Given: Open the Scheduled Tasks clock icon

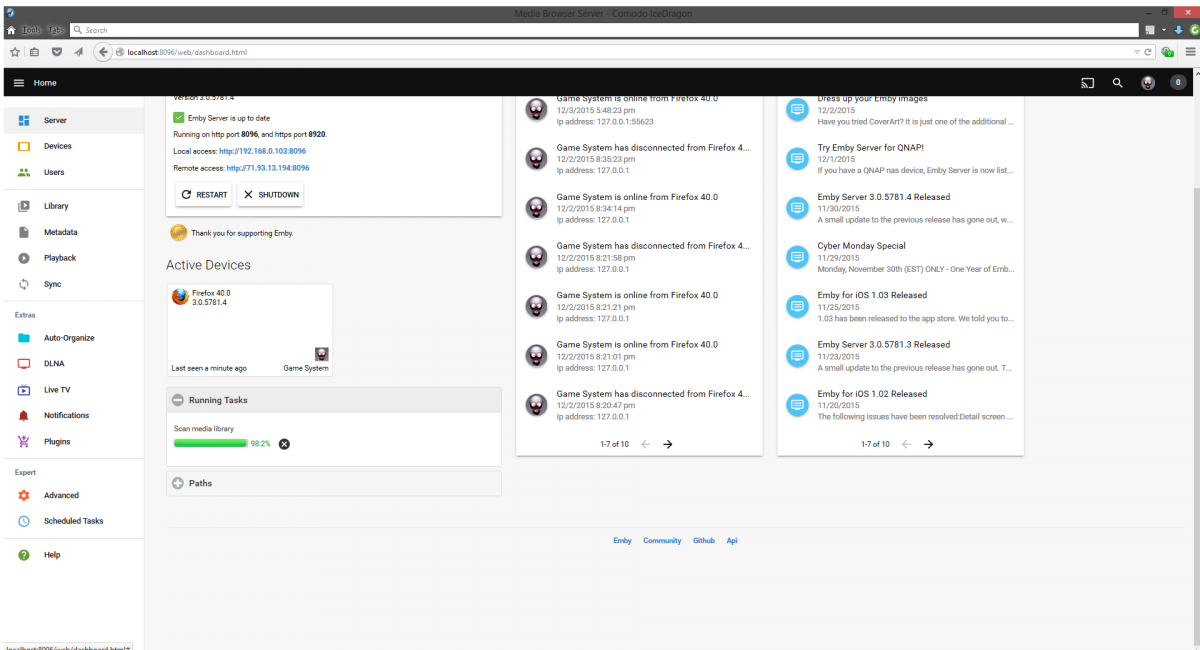Looking at the screenshot, I should point(24,521).
